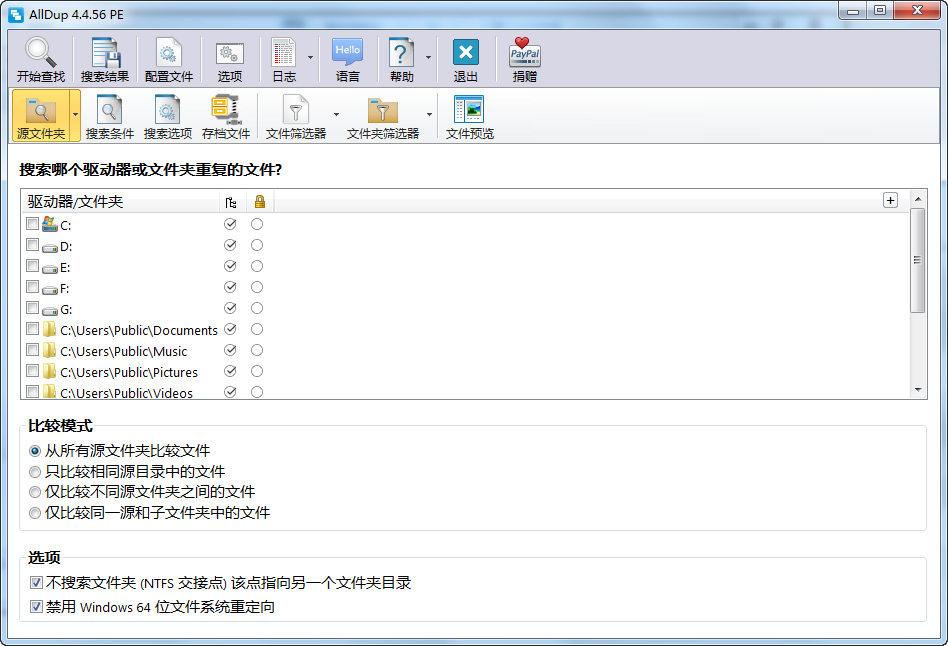Check the G: drive checkbox
The height and width of the screenshot is (646, 948).
33,308
